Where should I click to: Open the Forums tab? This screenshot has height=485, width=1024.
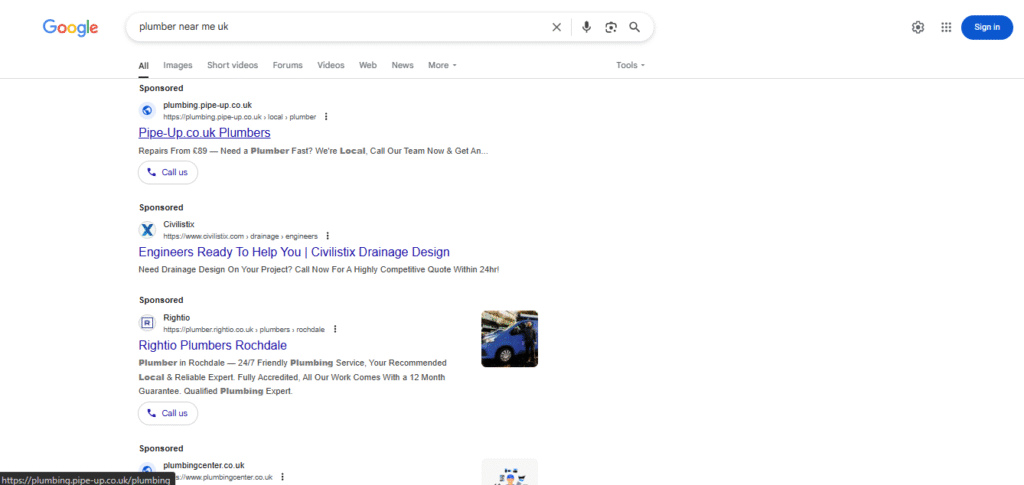287,65
